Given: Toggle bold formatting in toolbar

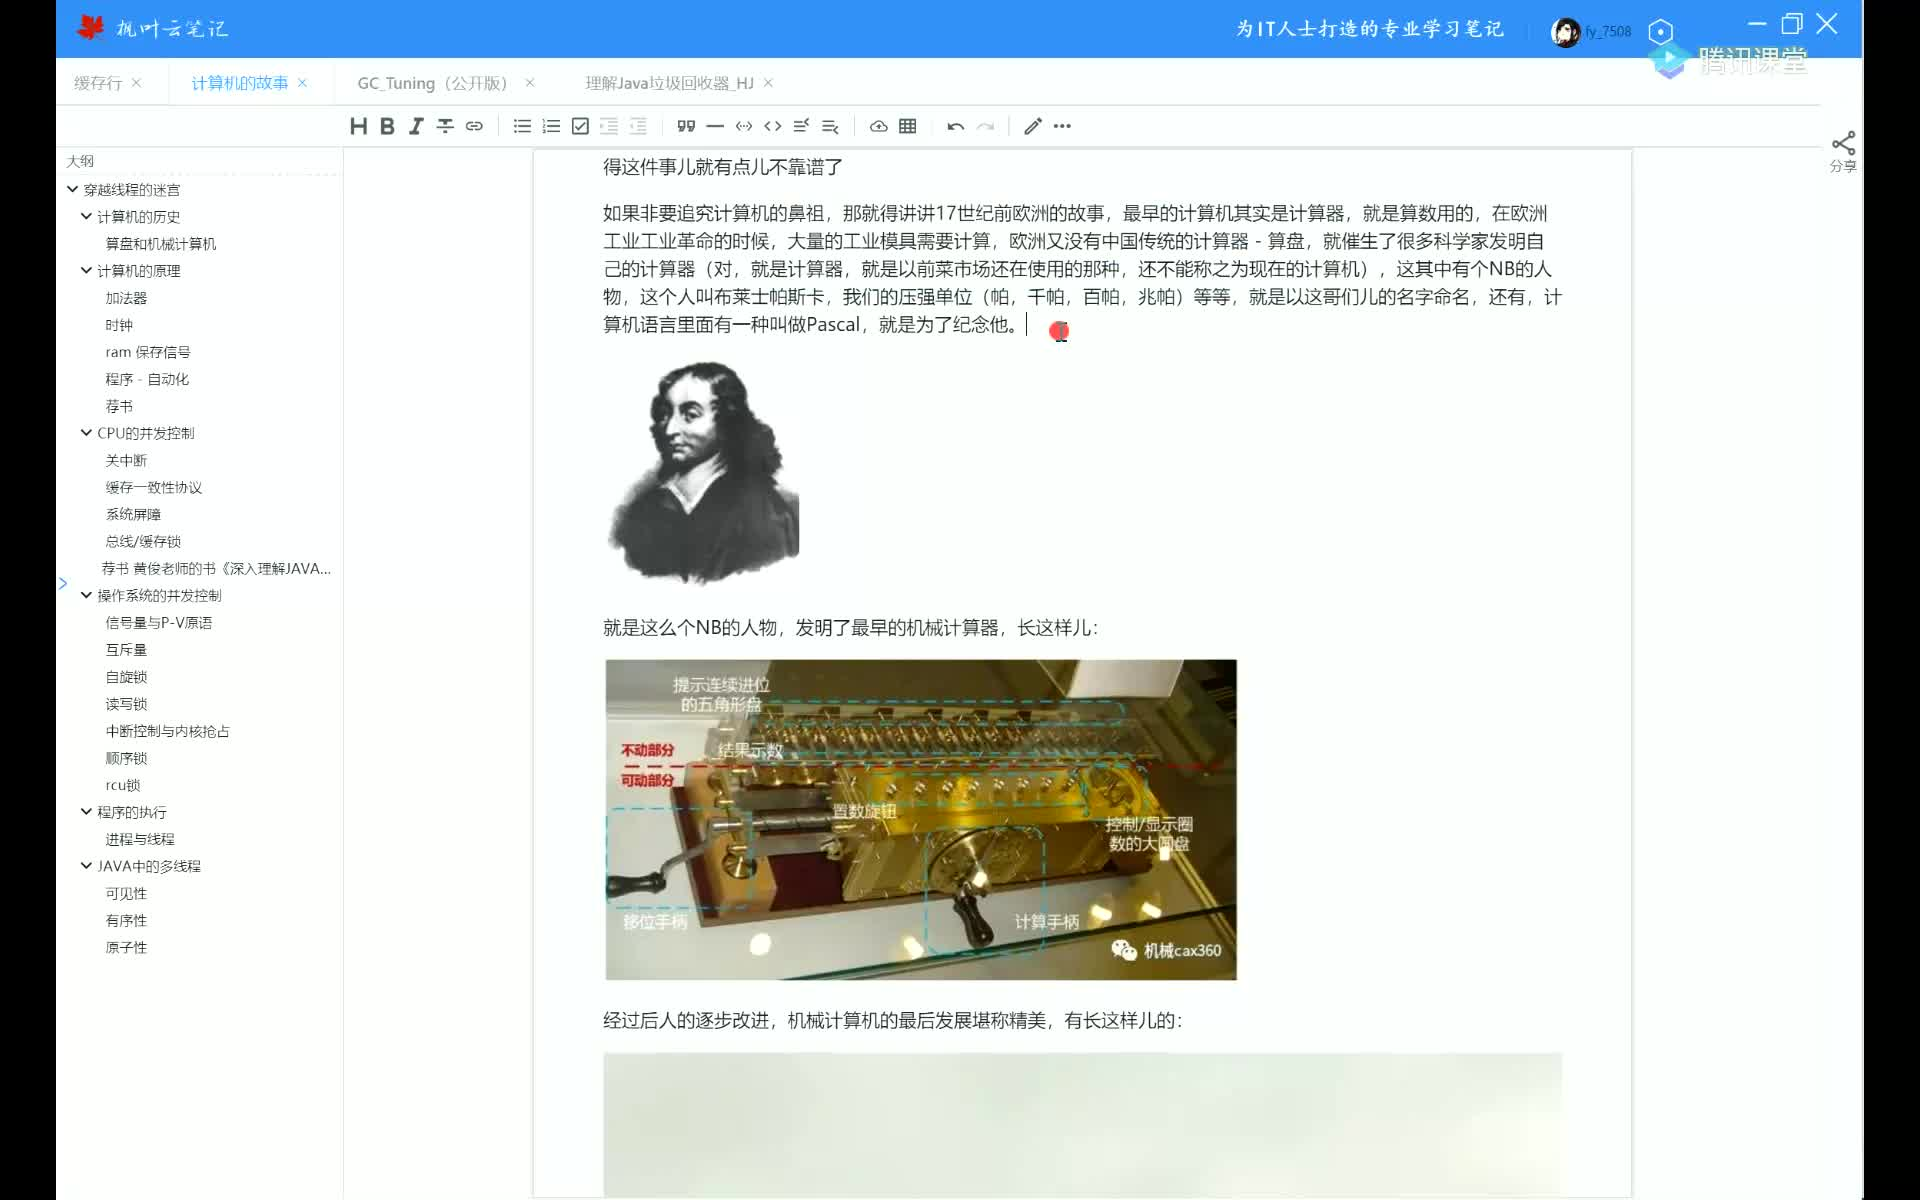Looking at the screenshot, I should 387,126.
